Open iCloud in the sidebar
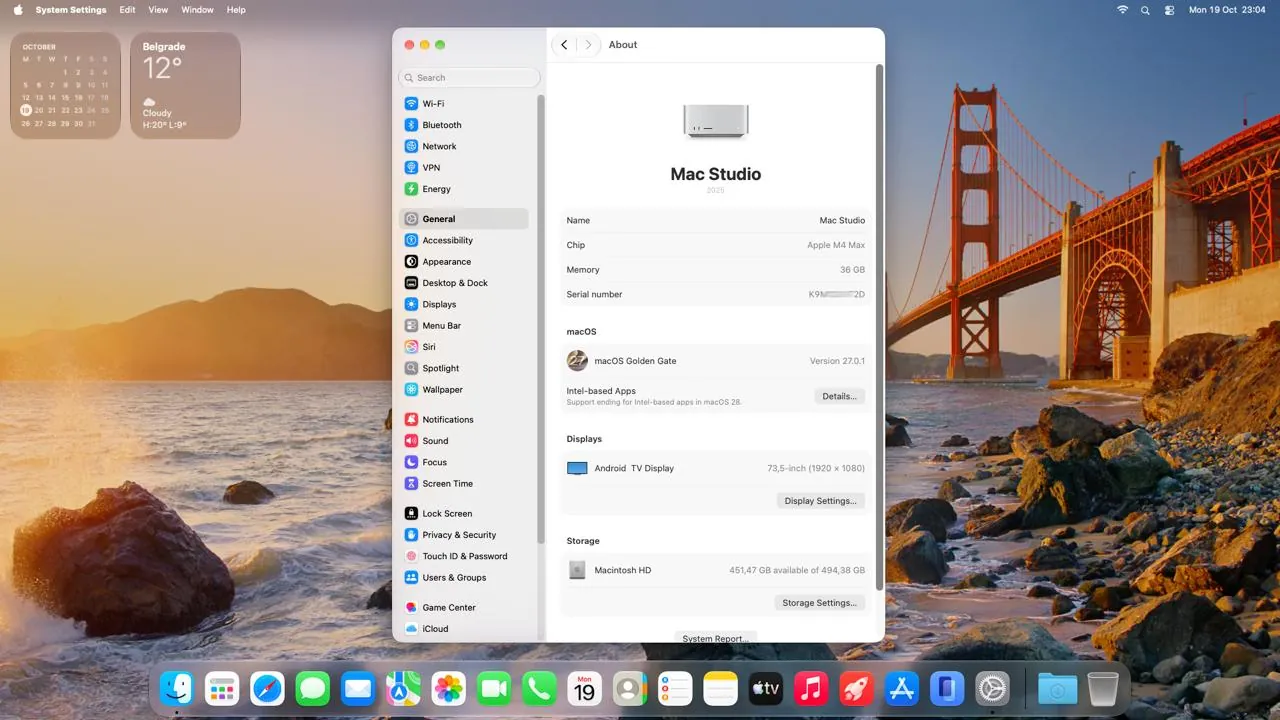 click(464, 629)
